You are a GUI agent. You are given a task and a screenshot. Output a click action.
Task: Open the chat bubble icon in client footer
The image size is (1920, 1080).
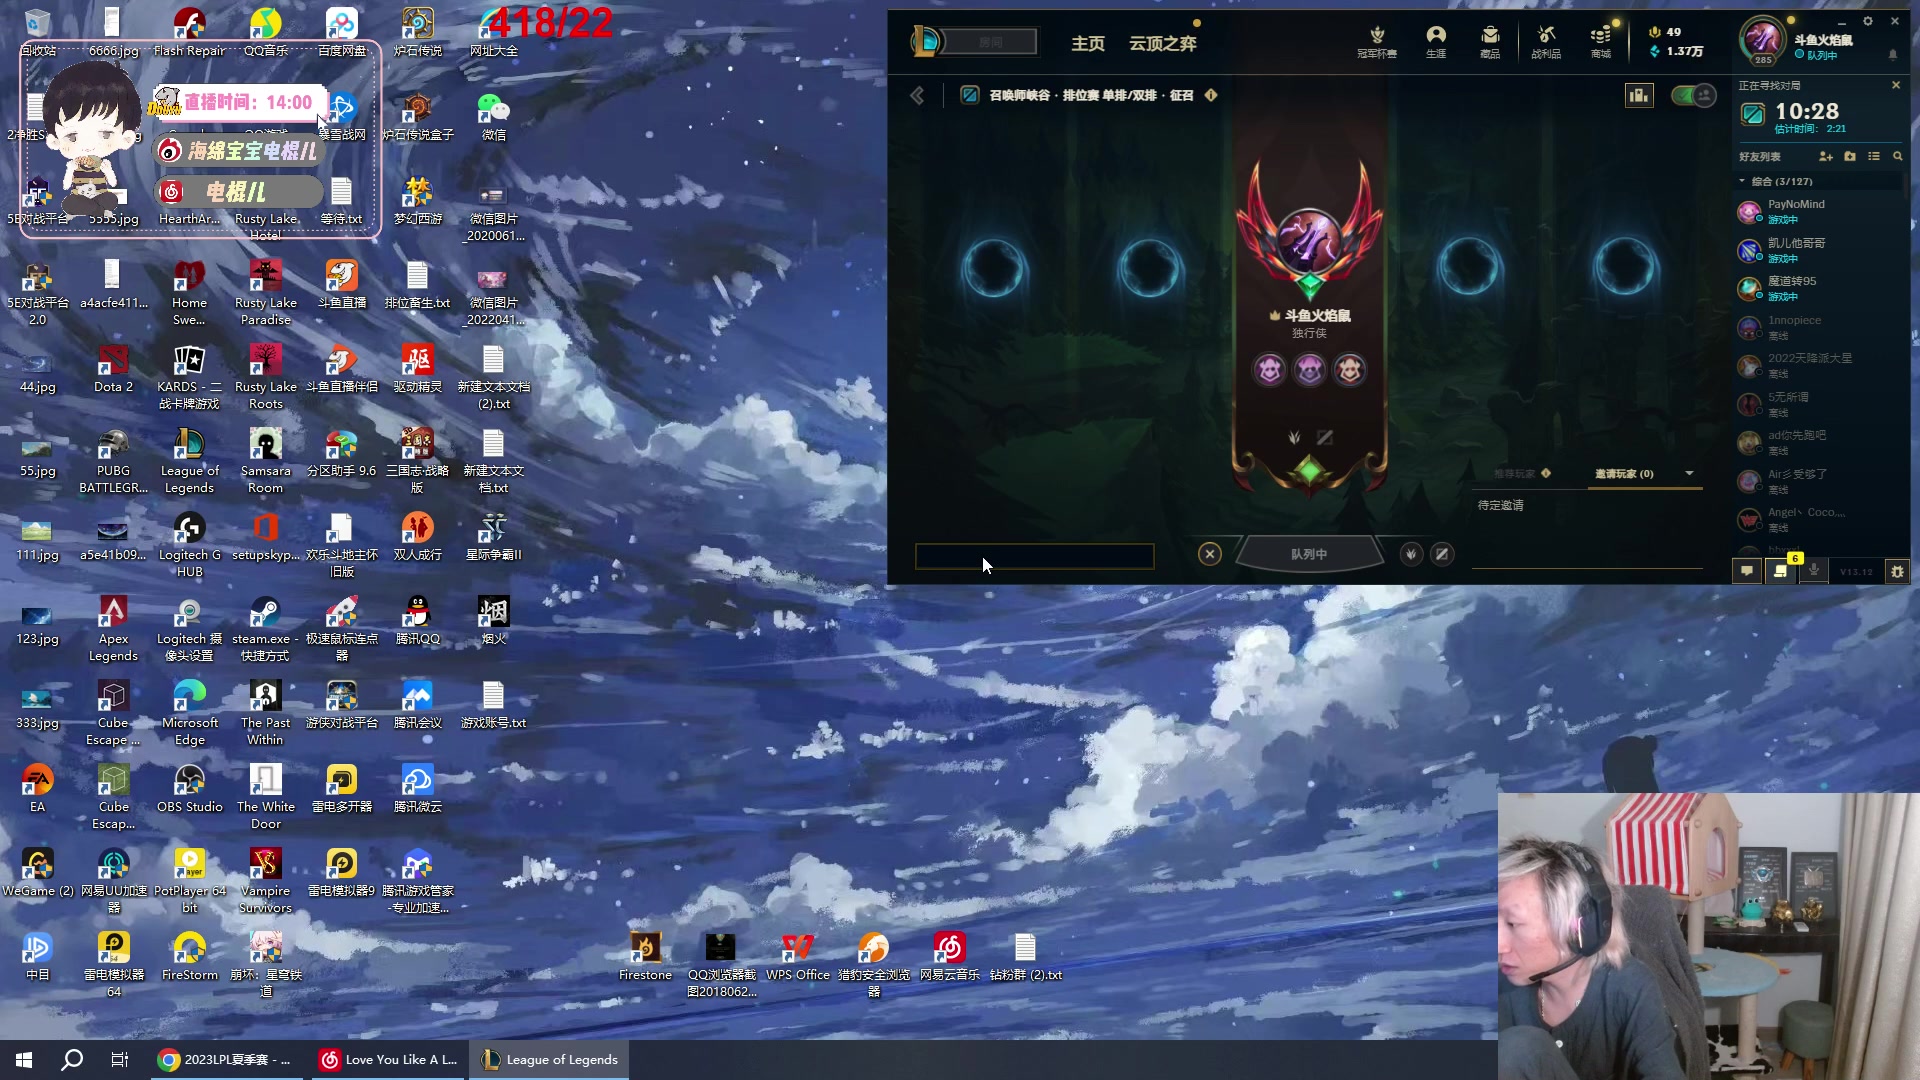pyautogui.click(x=1747, y=571)
